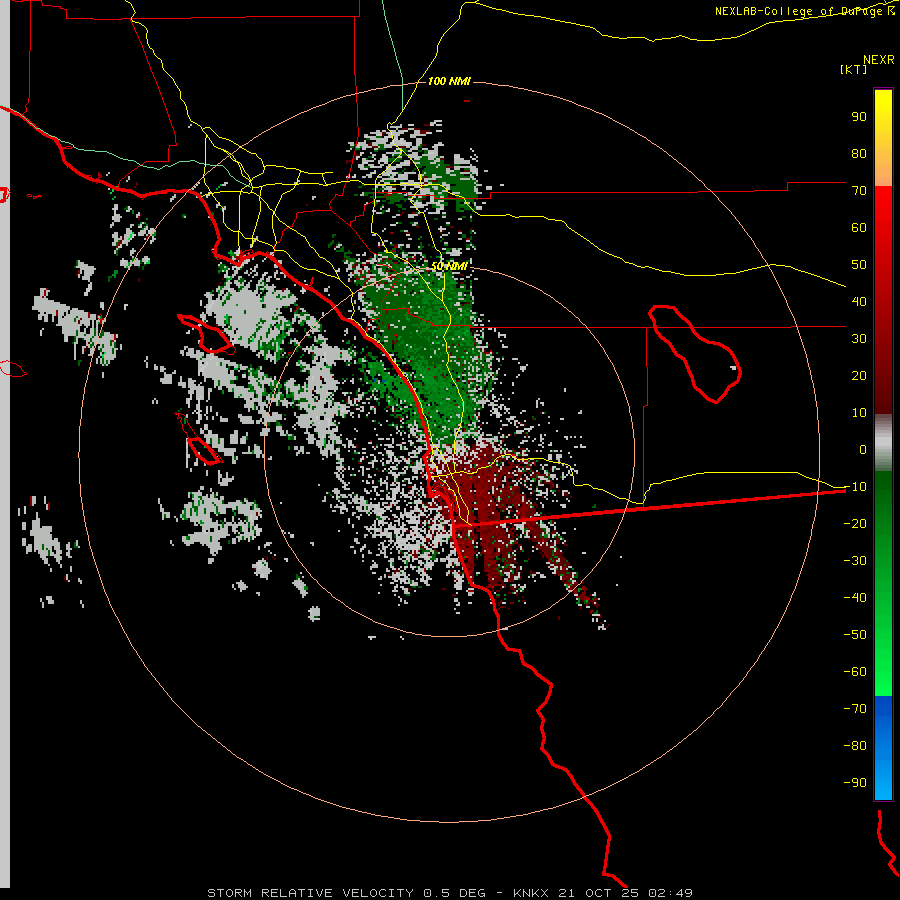The image size is (900, 900).
Task: Click the 50 value on velocity scale
Action: (859, 265)
